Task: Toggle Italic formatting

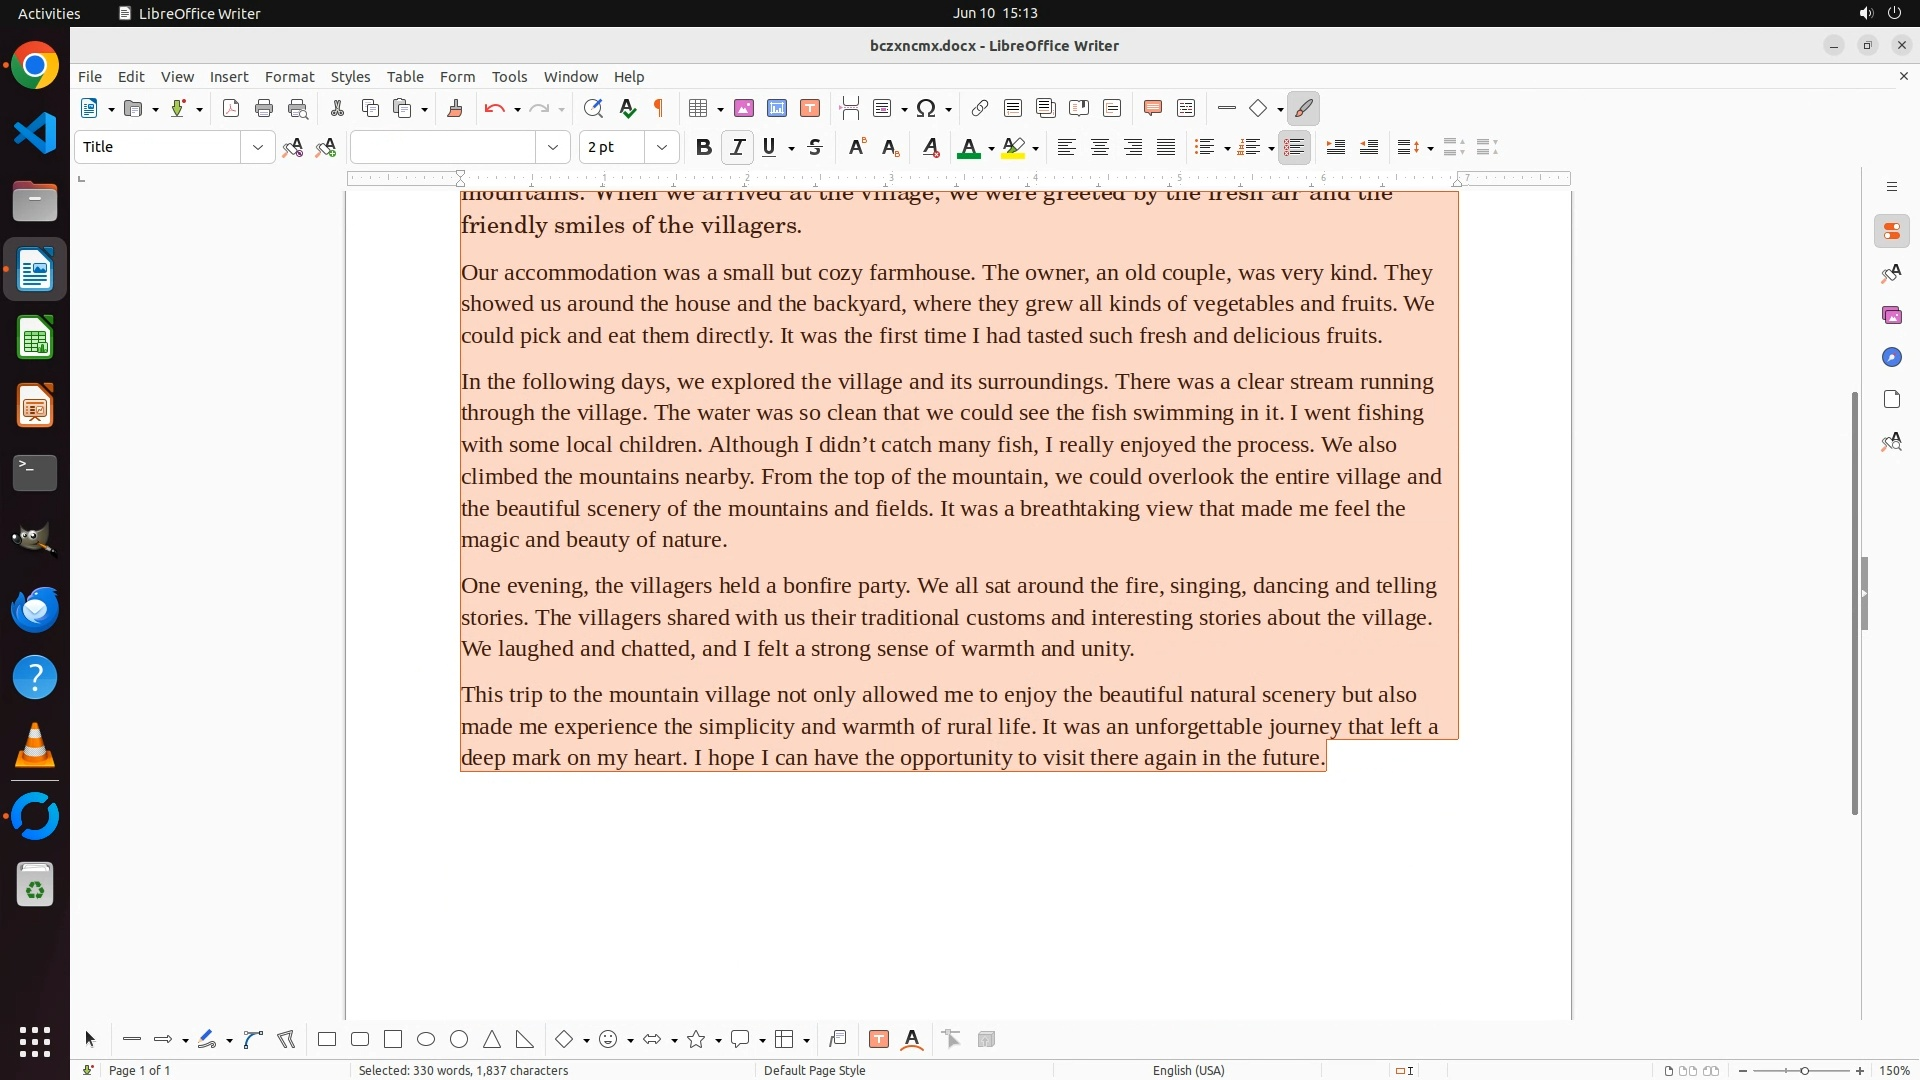Action: 737,147
